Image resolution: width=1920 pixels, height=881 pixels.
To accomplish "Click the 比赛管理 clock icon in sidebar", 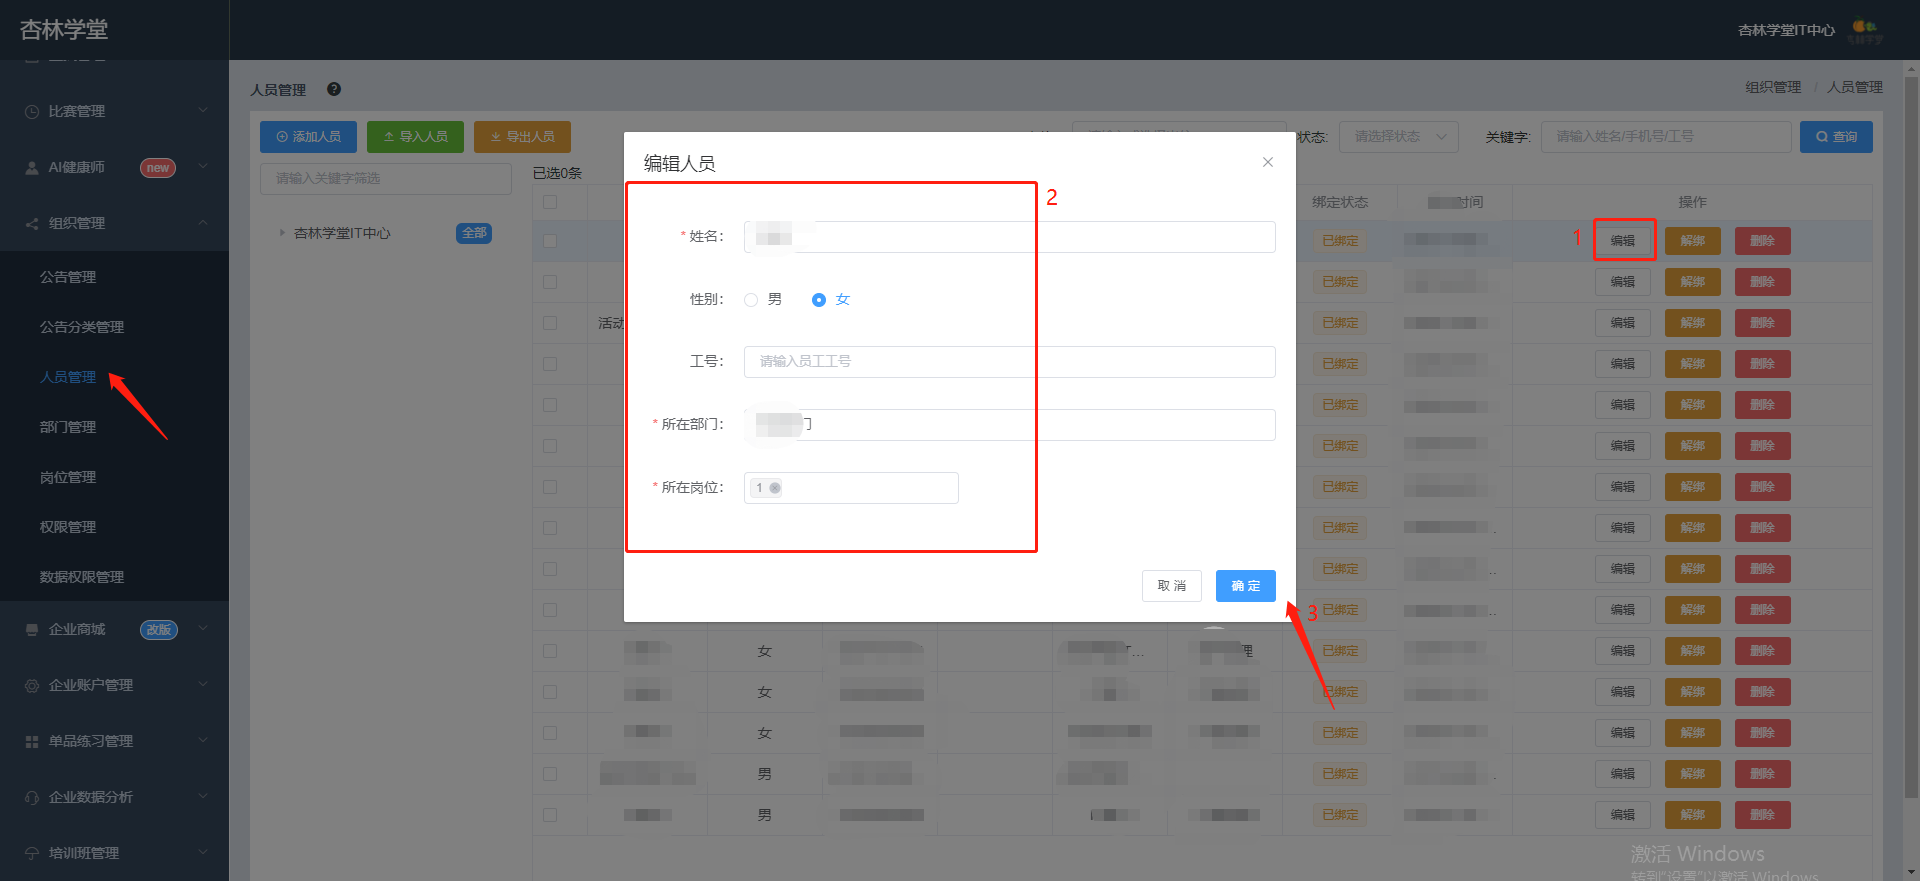I will point(32,111).
